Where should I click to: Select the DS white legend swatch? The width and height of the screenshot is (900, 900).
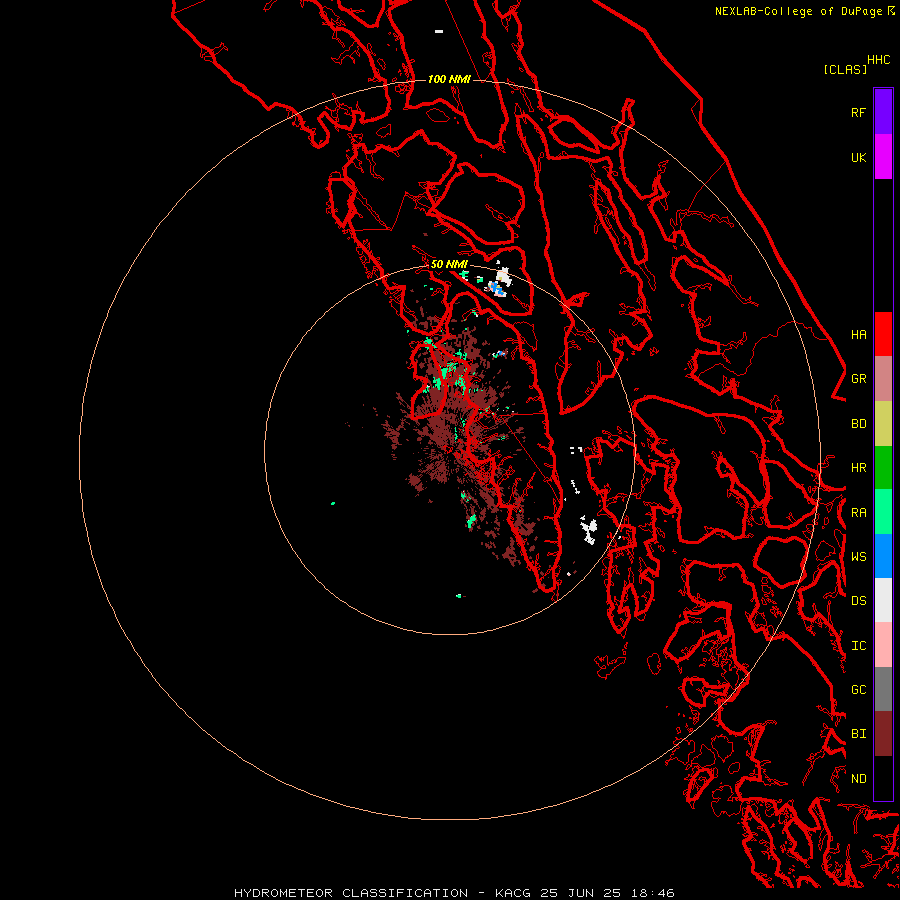tap(883, 600)
